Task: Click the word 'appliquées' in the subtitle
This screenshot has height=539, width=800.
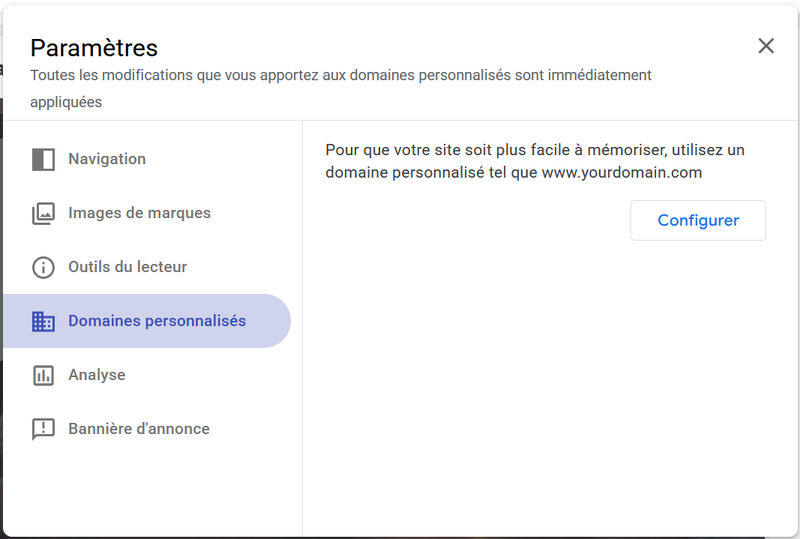Action: coord(66,102)
